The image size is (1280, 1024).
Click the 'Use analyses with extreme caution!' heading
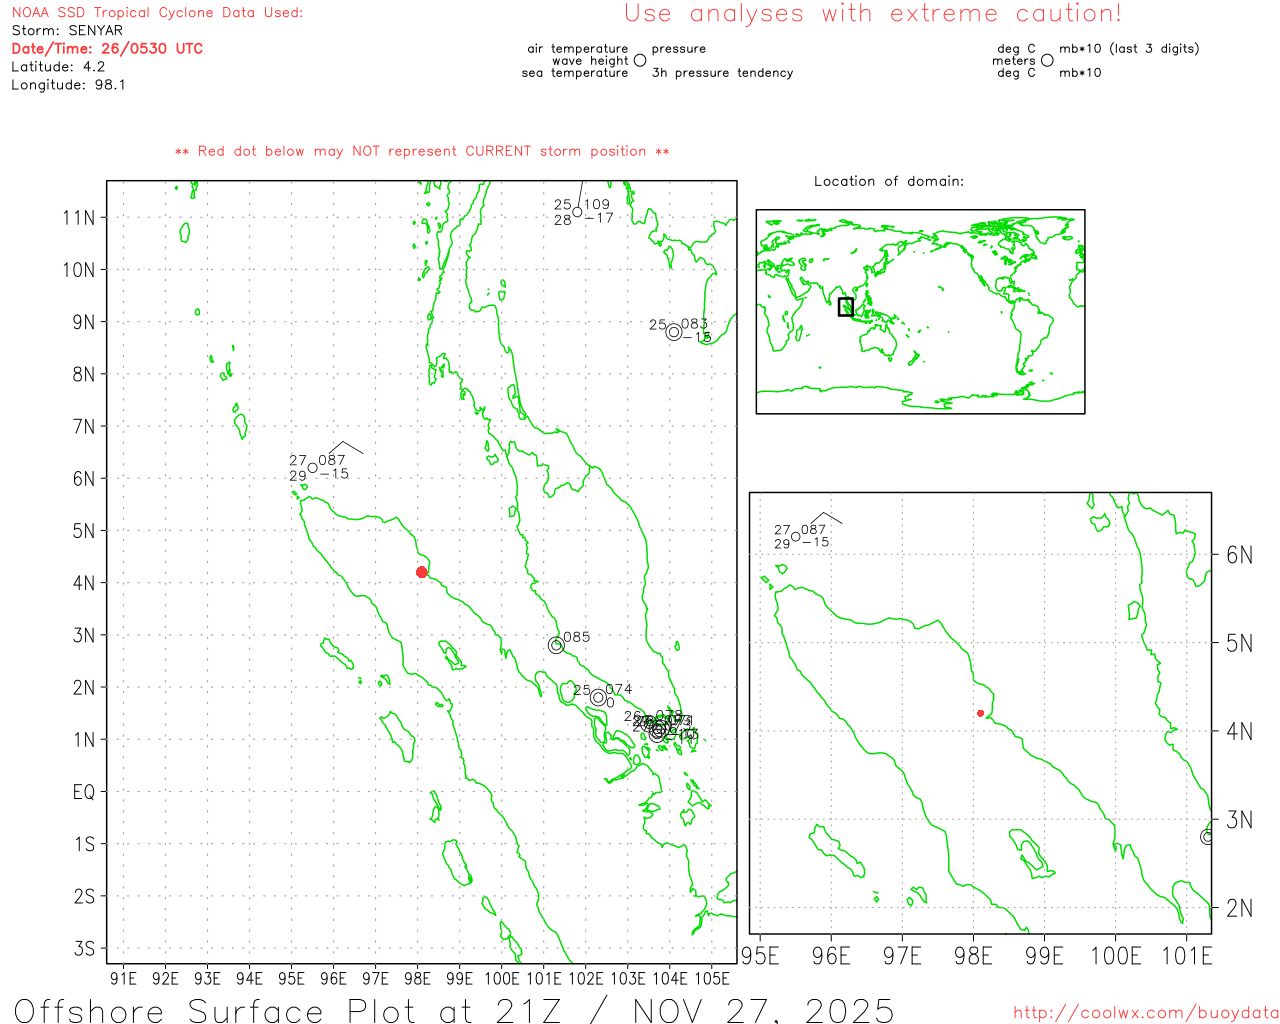pos(872,14)
